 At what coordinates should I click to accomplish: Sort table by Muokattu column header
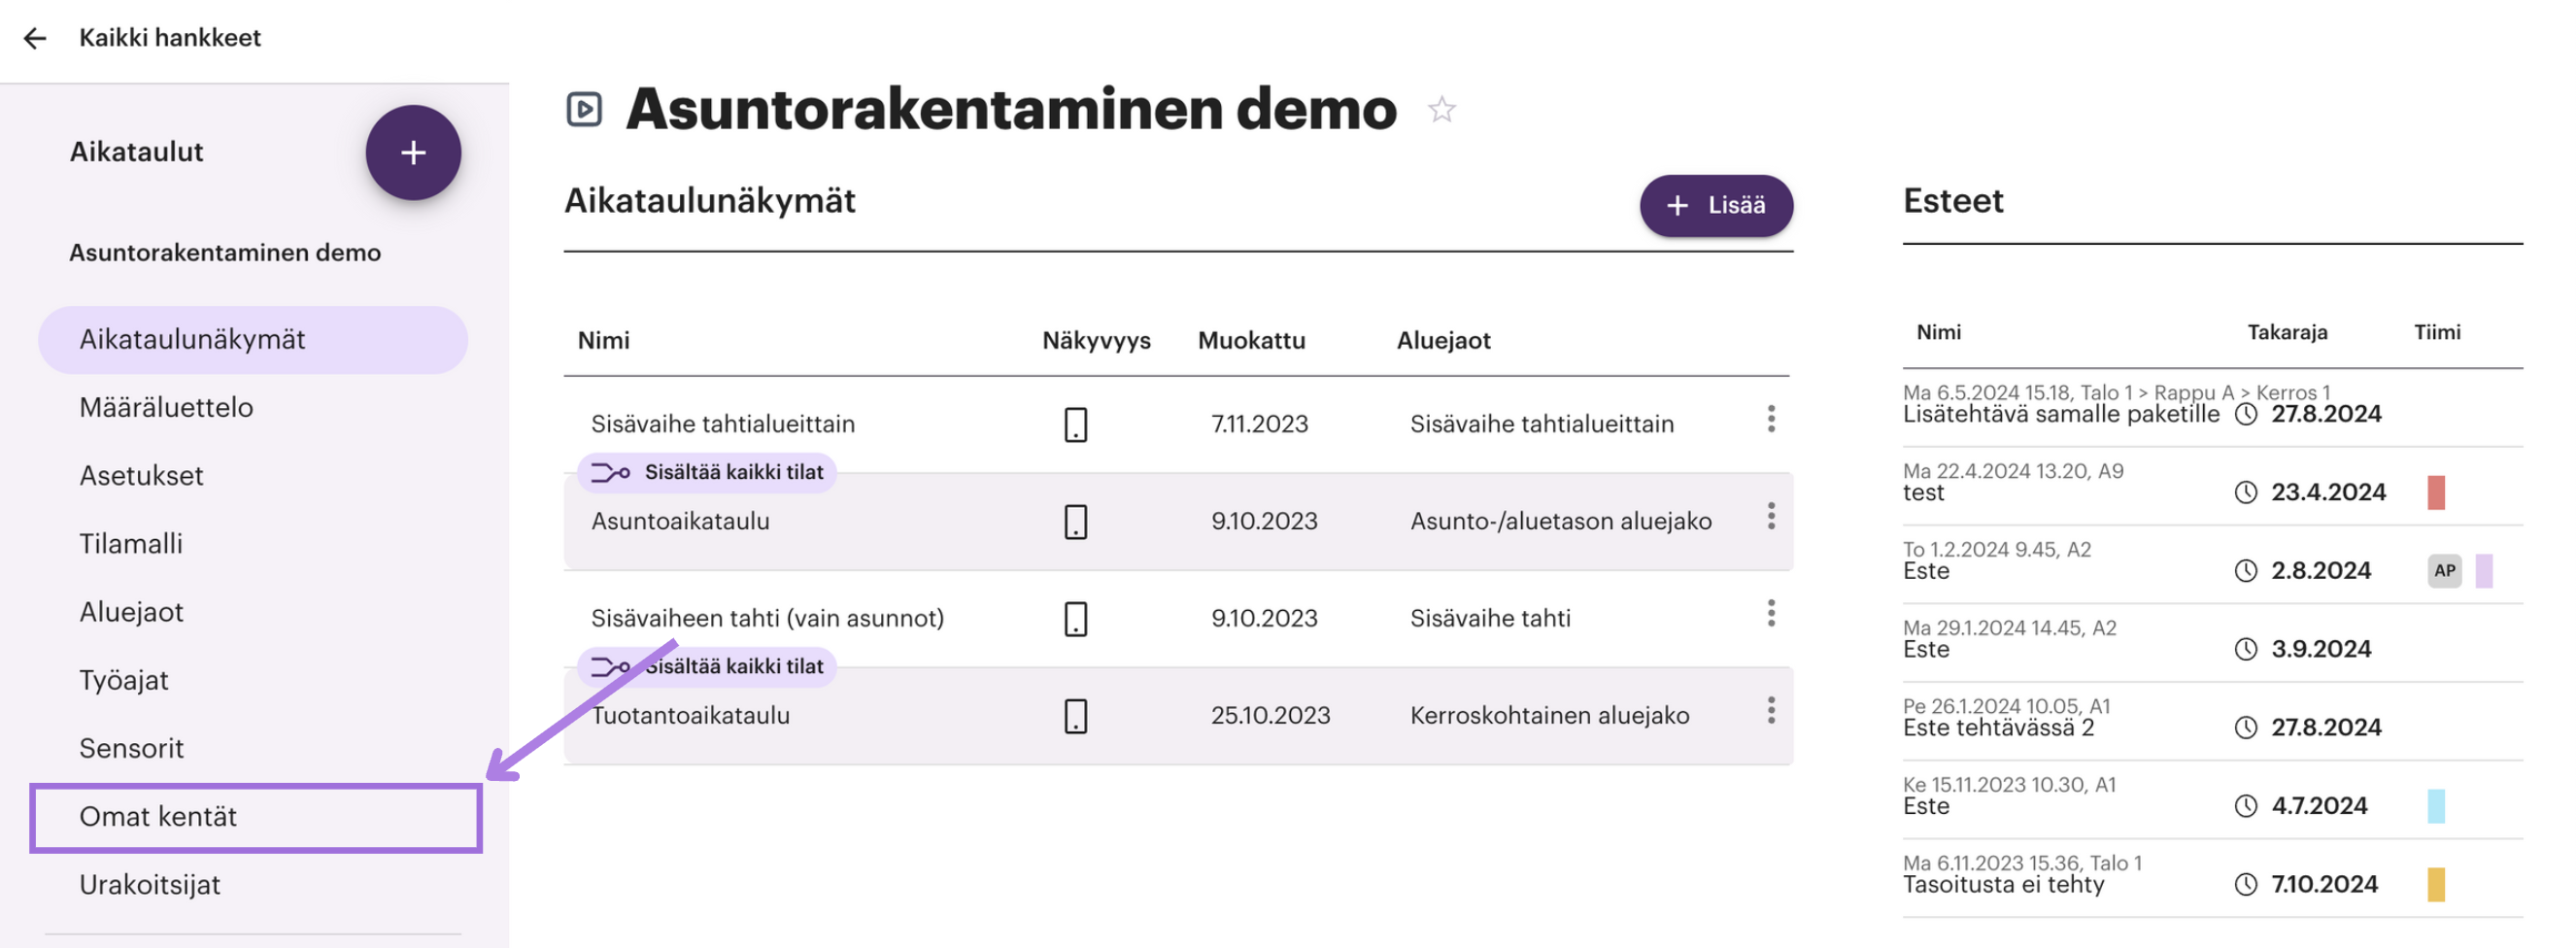click(1250, 340)
